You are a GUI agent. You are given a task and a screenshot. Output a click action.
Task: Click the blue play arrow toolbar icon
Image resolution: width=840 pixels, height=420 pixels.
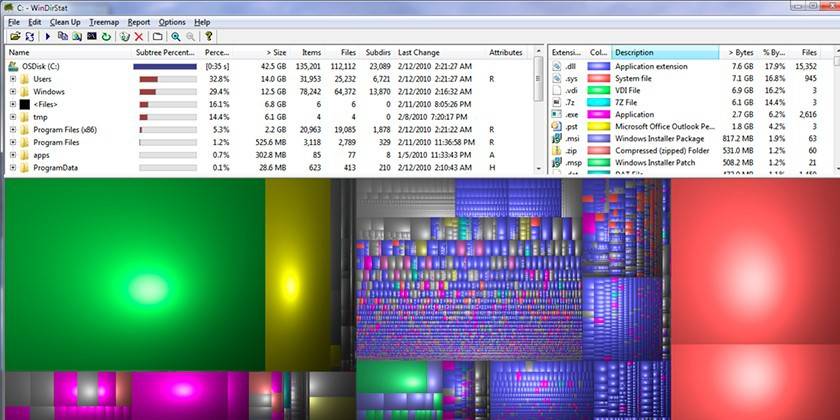46,36
